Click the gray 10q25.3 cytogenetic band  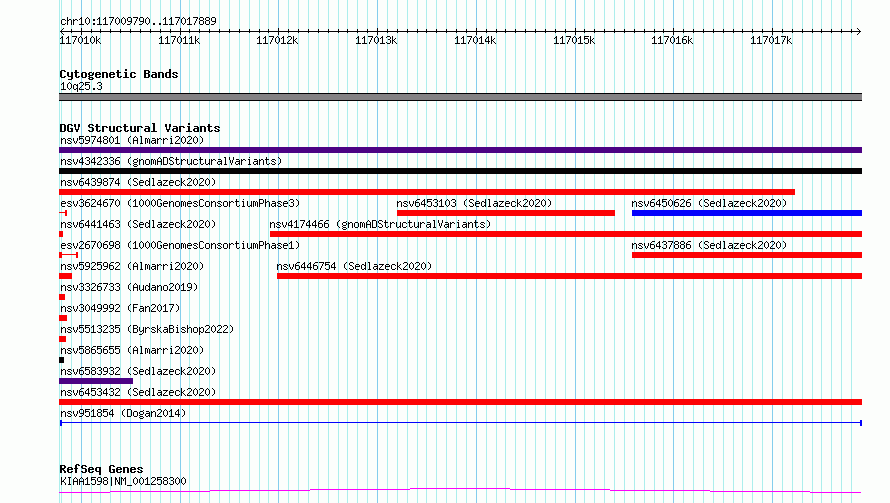coord(460,97)
